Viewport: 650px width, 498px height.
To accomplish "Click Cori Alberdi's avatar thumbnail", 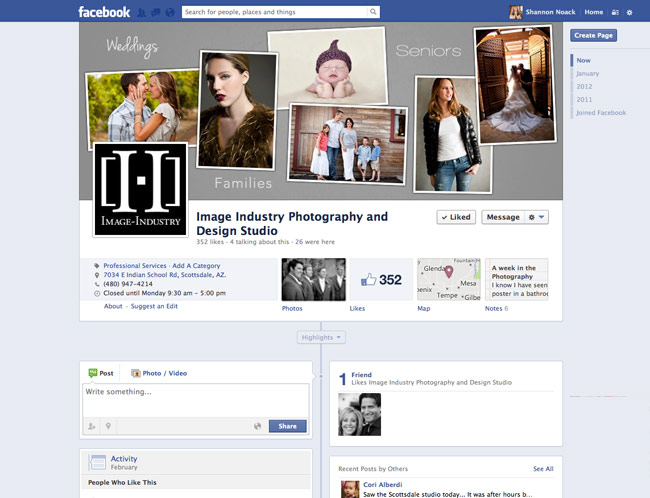I will (x=350, y=490).
